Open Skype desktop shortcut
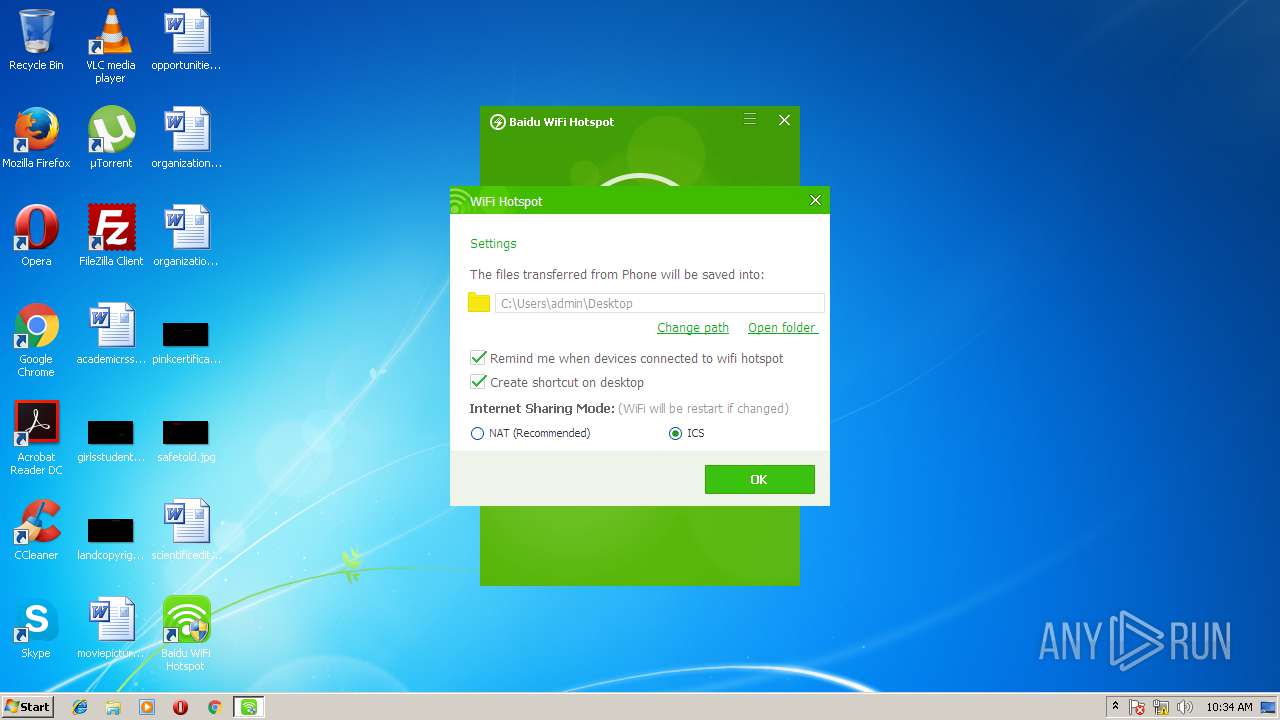The image size is (1280, 720). coord(36,628)
